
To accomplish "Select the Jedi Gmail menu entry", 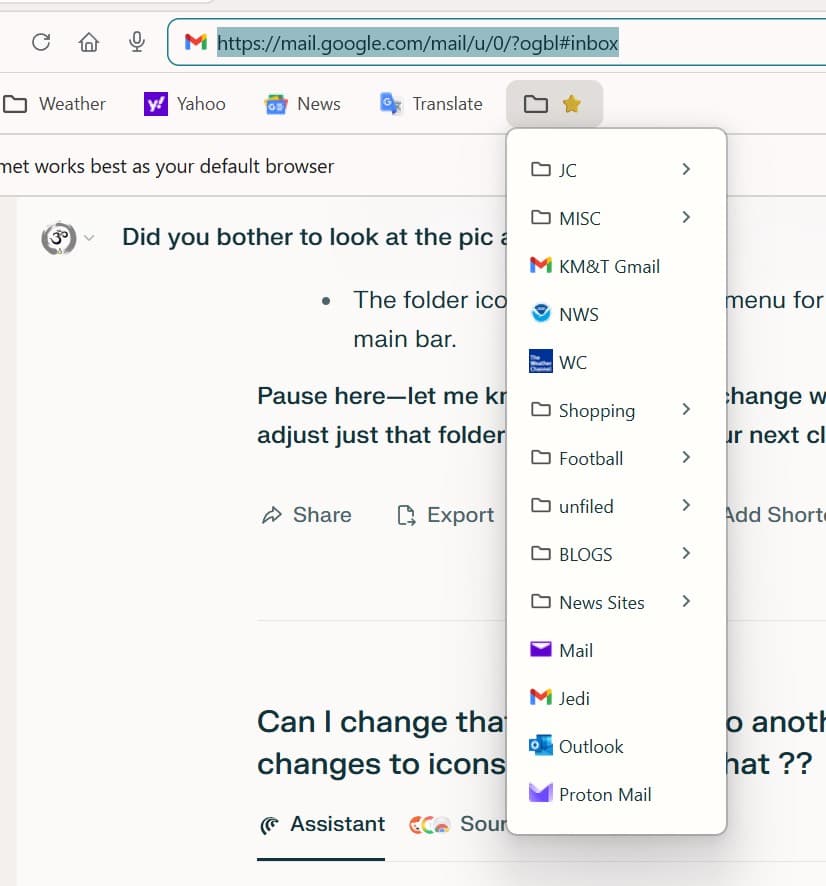I will [x=573, y=699].
